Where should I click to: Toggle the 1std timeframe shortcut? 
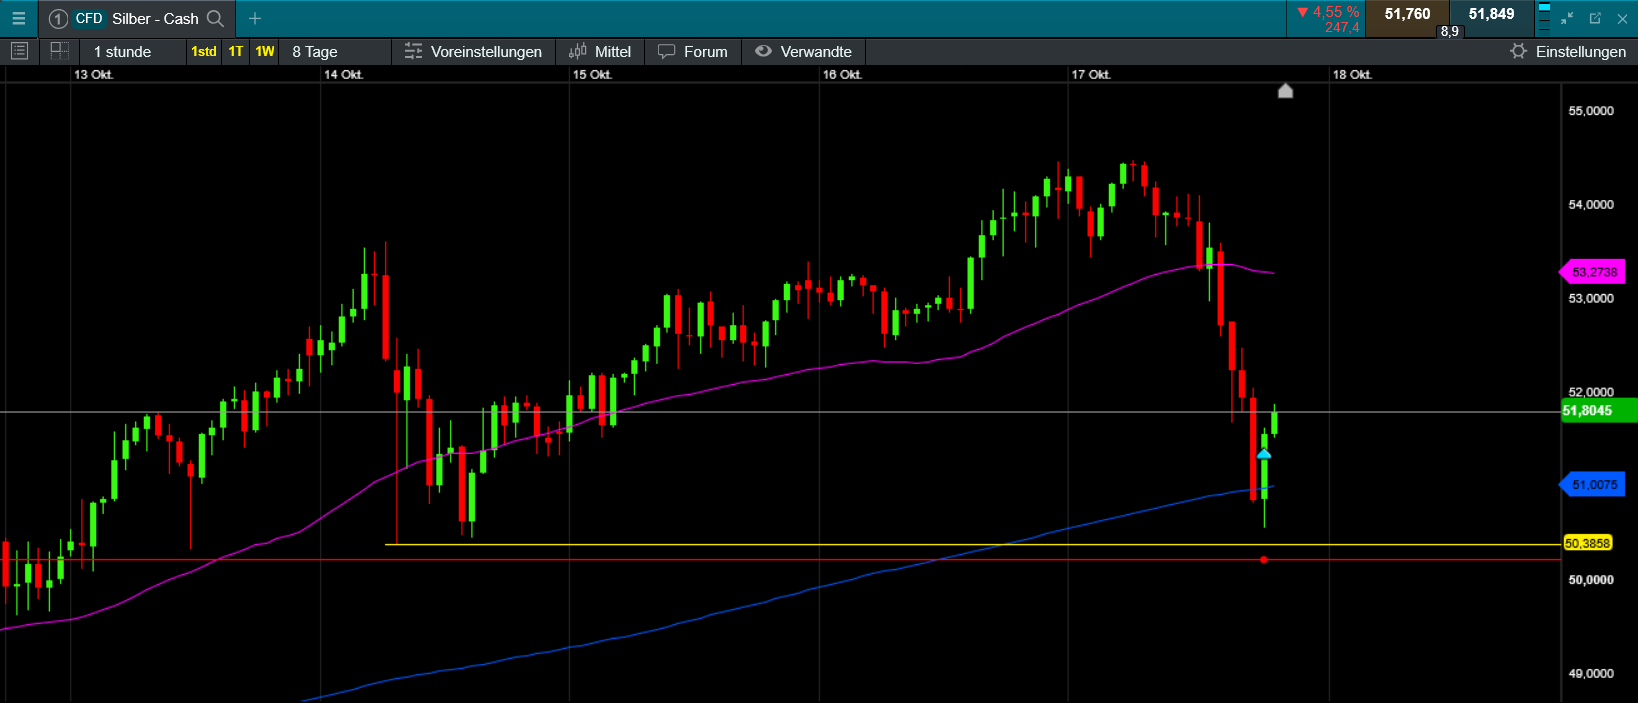[x=204, y=51]
